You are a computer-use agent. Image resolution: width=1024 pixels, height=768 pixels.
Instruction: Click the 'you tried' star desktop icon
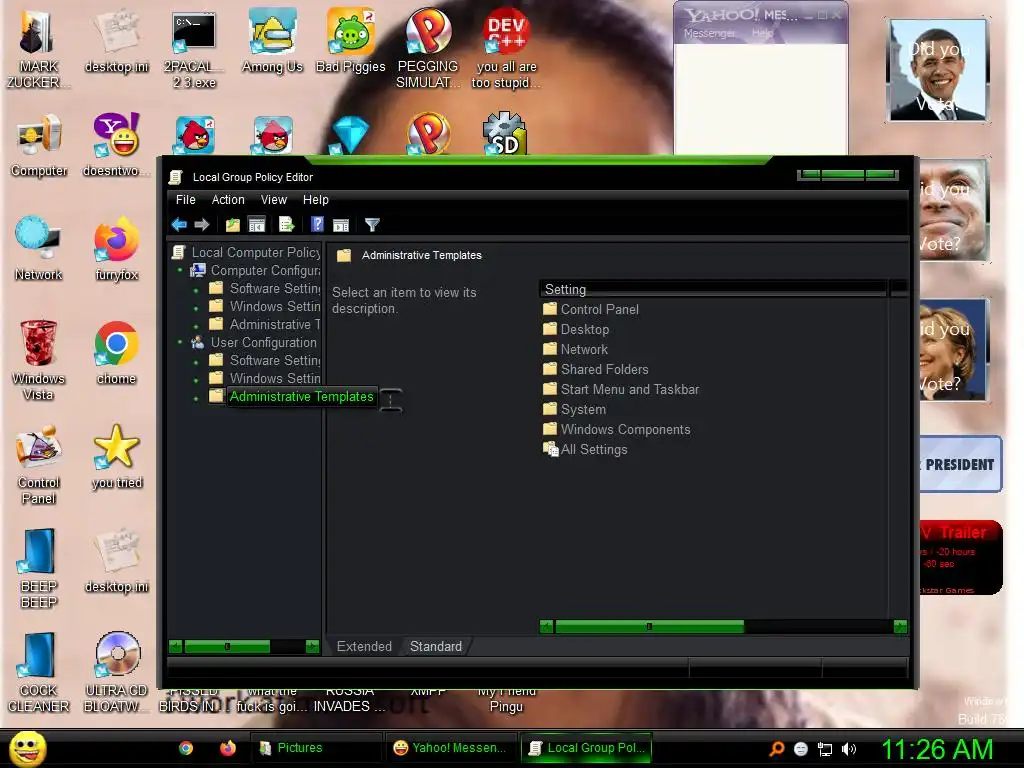coord(117,457)
